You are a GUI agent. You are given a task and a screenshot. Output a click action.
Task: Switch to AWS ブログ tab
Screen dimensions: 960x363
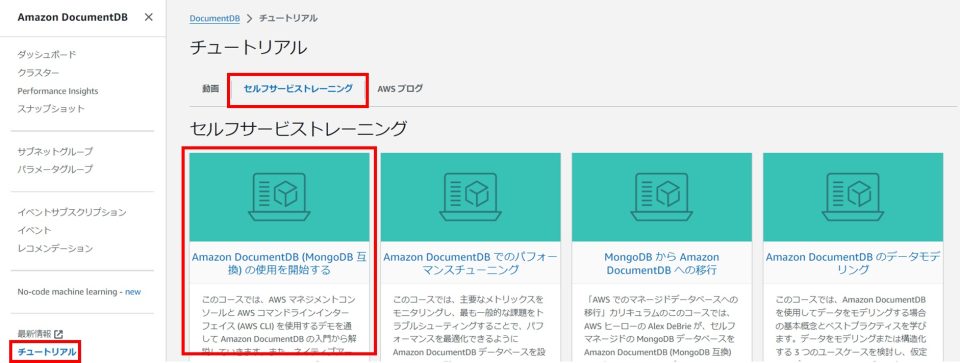[400, 89]
